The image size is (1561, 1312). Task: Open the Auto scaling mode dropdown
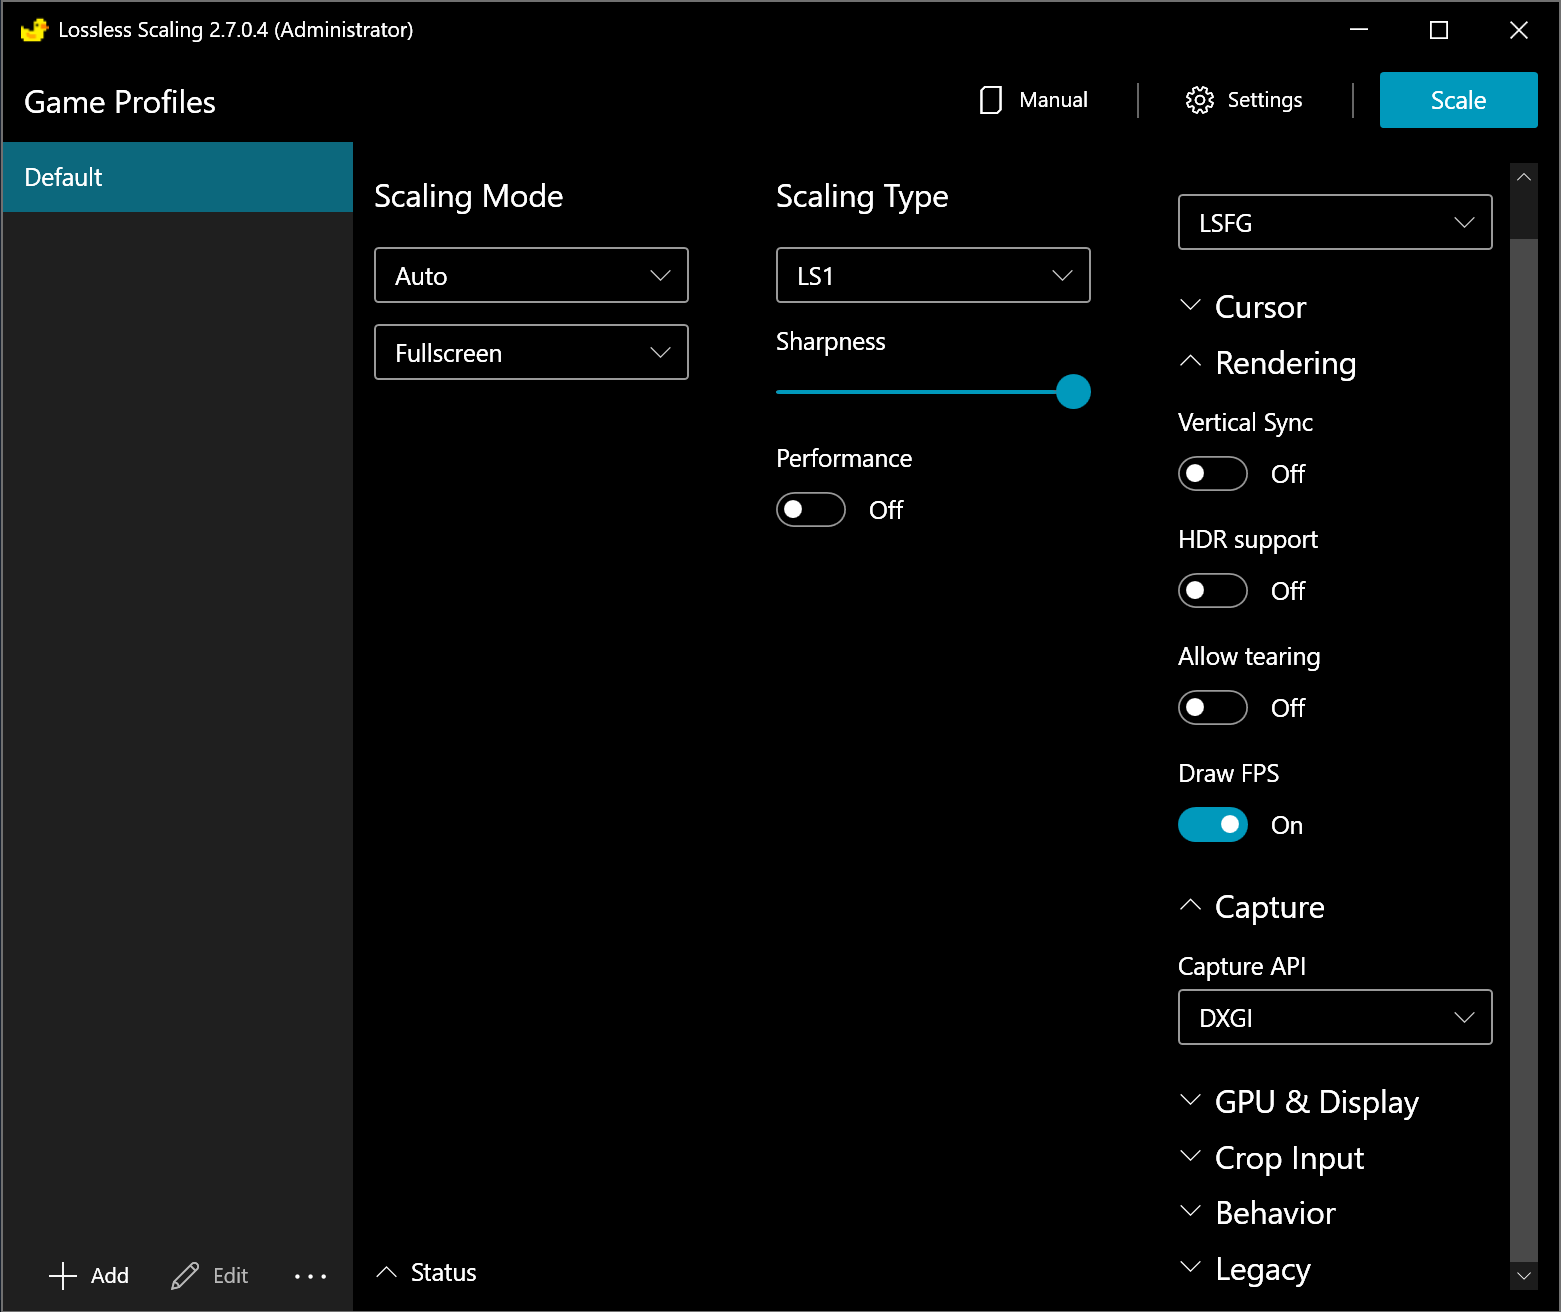coord(531,275)
